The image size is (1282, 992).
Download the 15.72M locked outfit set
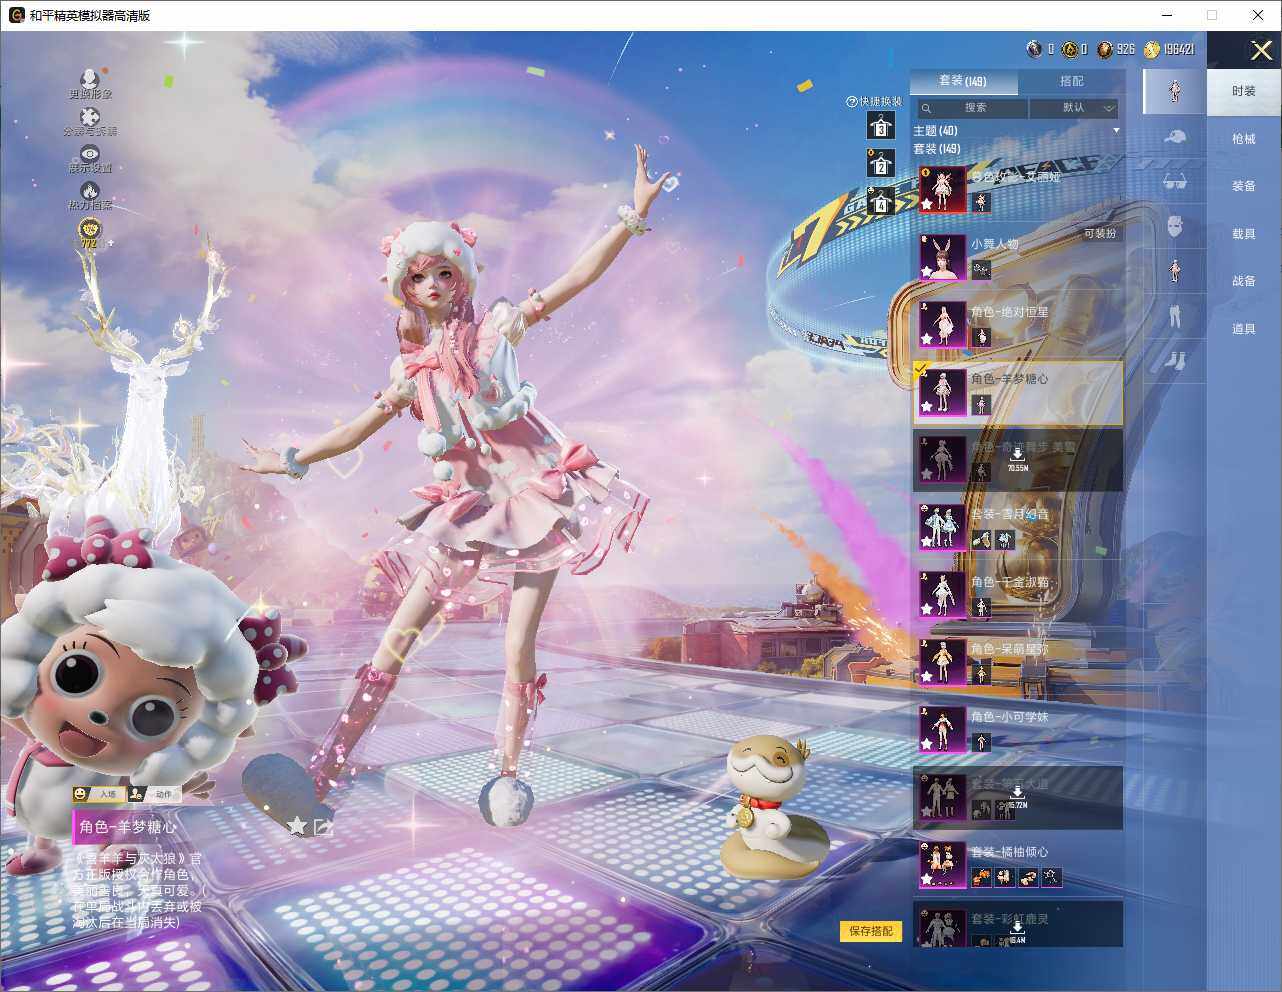click(x=1017, y=795)
